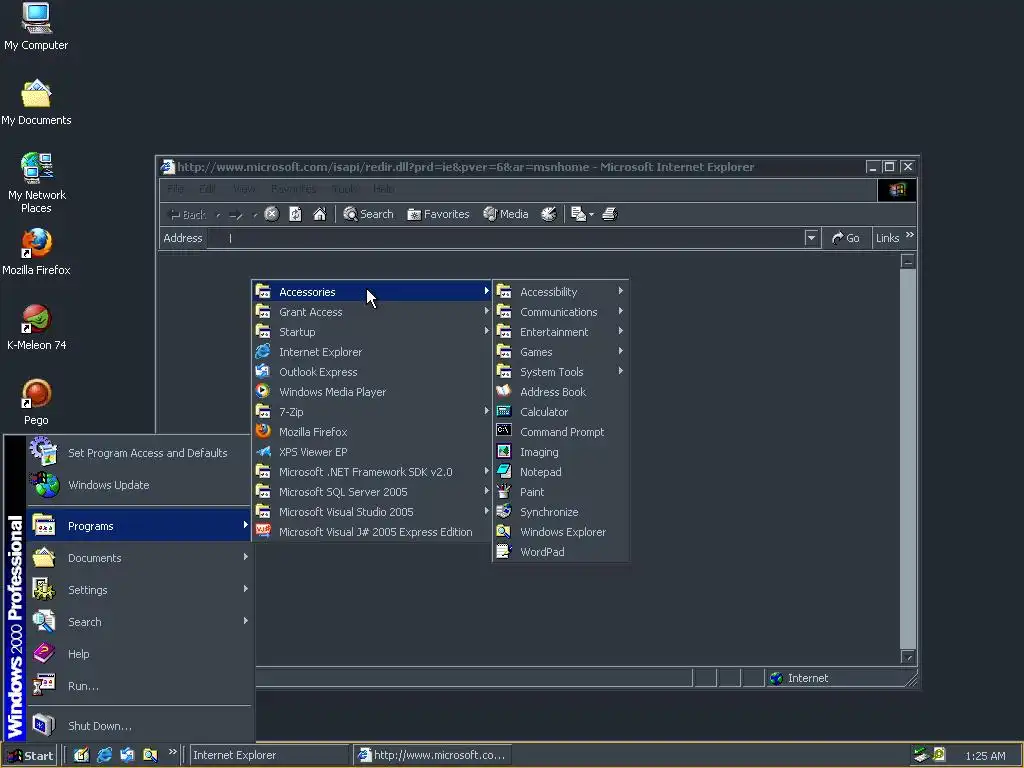
Task: Click Show Desktop quick launch icon
Action: point(81,755)
